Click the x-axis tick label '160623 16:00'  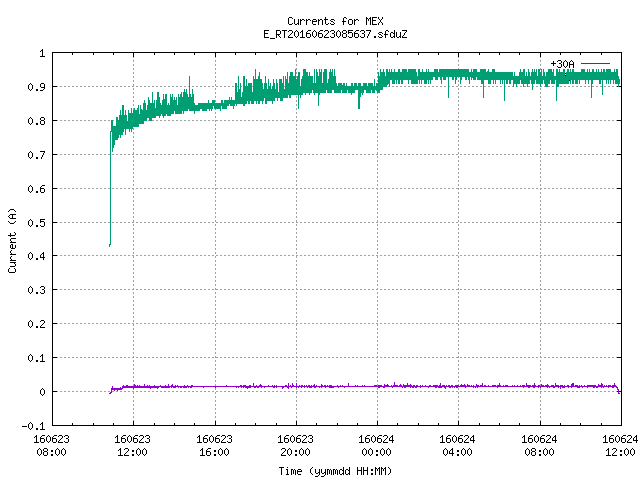[214, 446]
